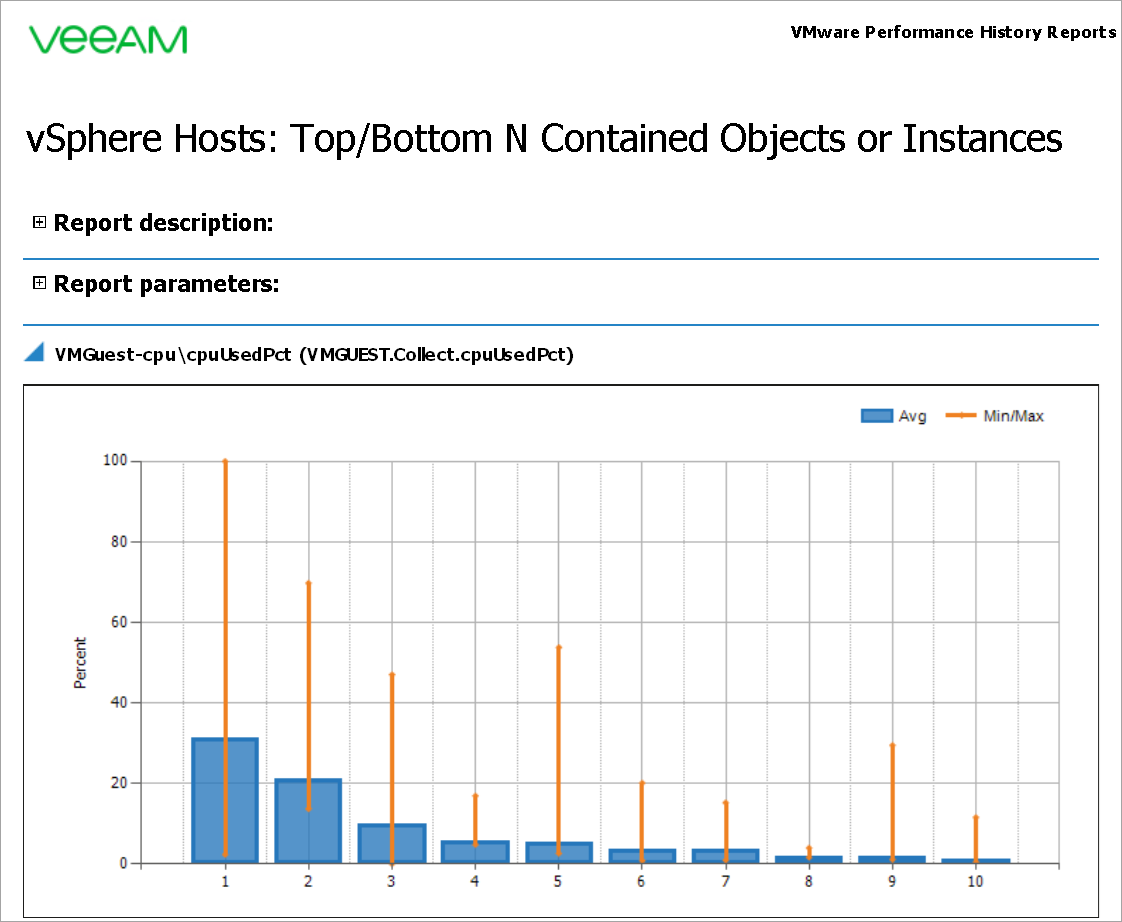Image resolution: width=1122 pixels, height=922 pixels.
Task: Click the Min/Max line for item 6
Action: (642, 822)
